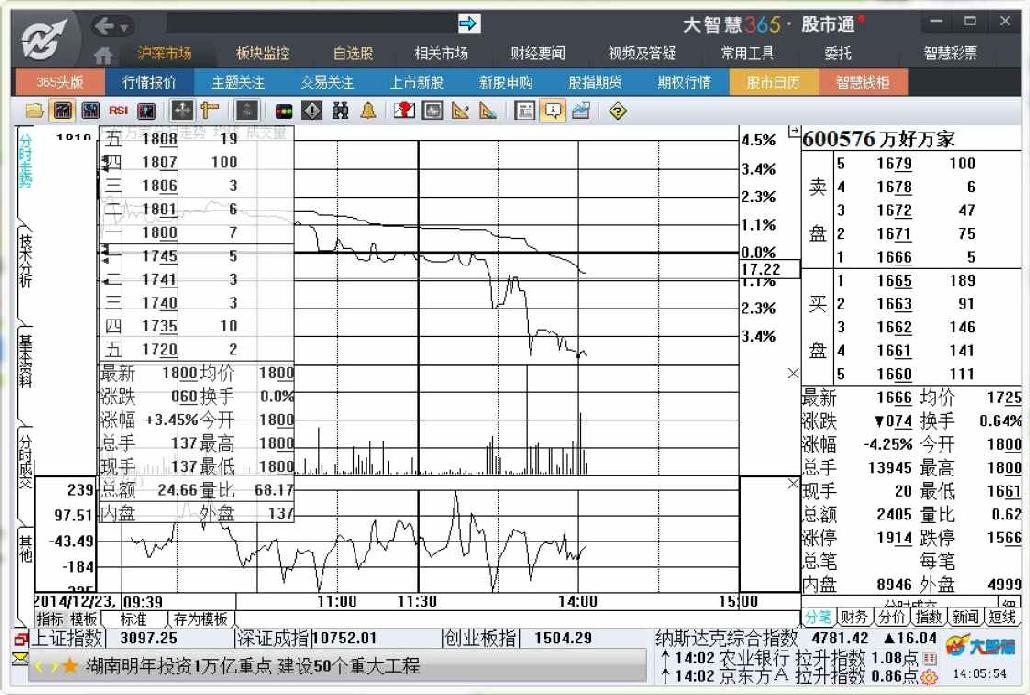Click the binoculars search icon
Screen dimensions: 1030x695
click(x=340, y=110)
